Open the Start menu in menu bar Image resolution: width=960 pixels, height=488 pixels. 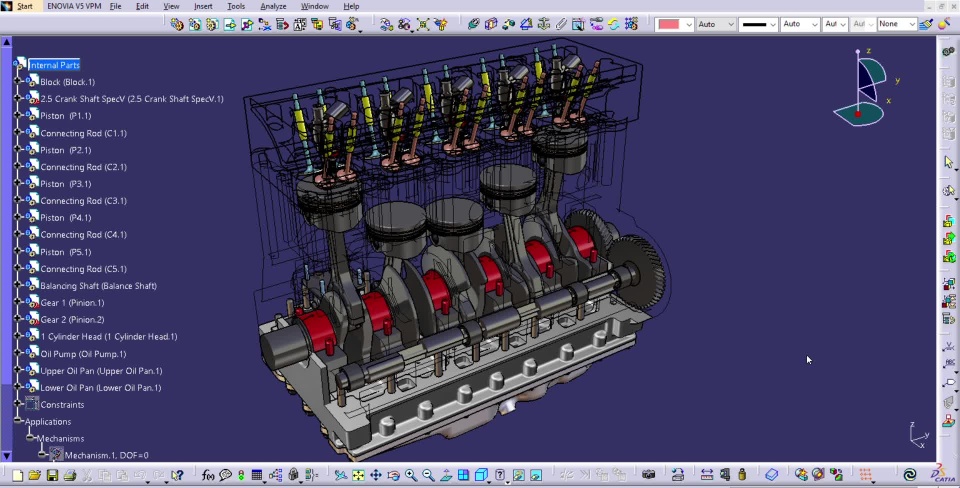(24, 6)
